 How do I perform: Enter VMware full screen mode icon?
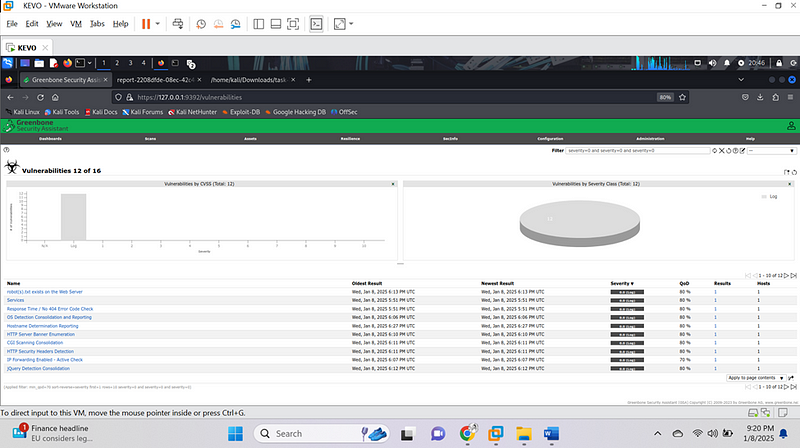tap(293, 24)
